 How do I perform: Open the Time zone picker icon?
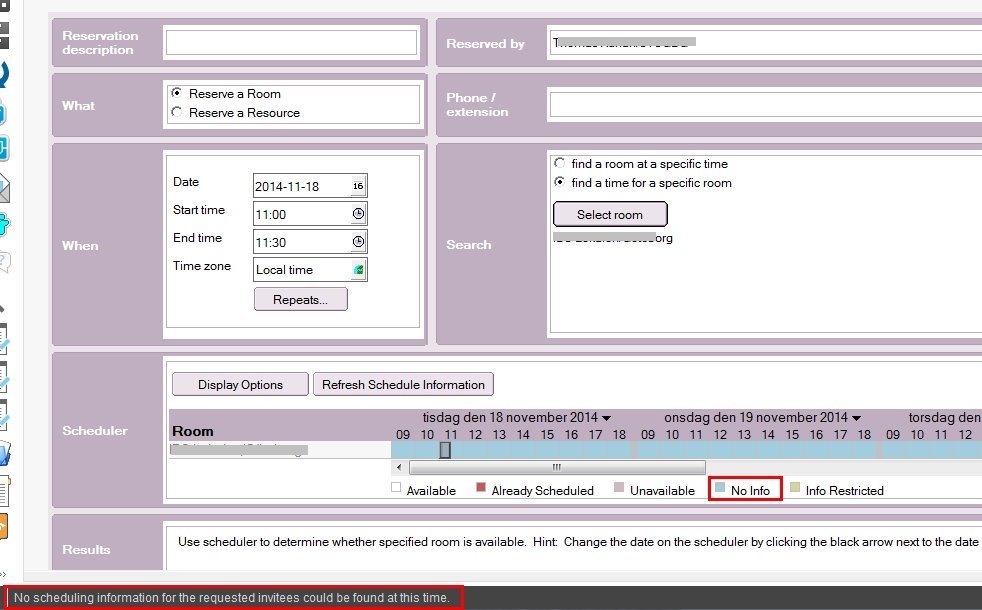[x=358, y=270]
